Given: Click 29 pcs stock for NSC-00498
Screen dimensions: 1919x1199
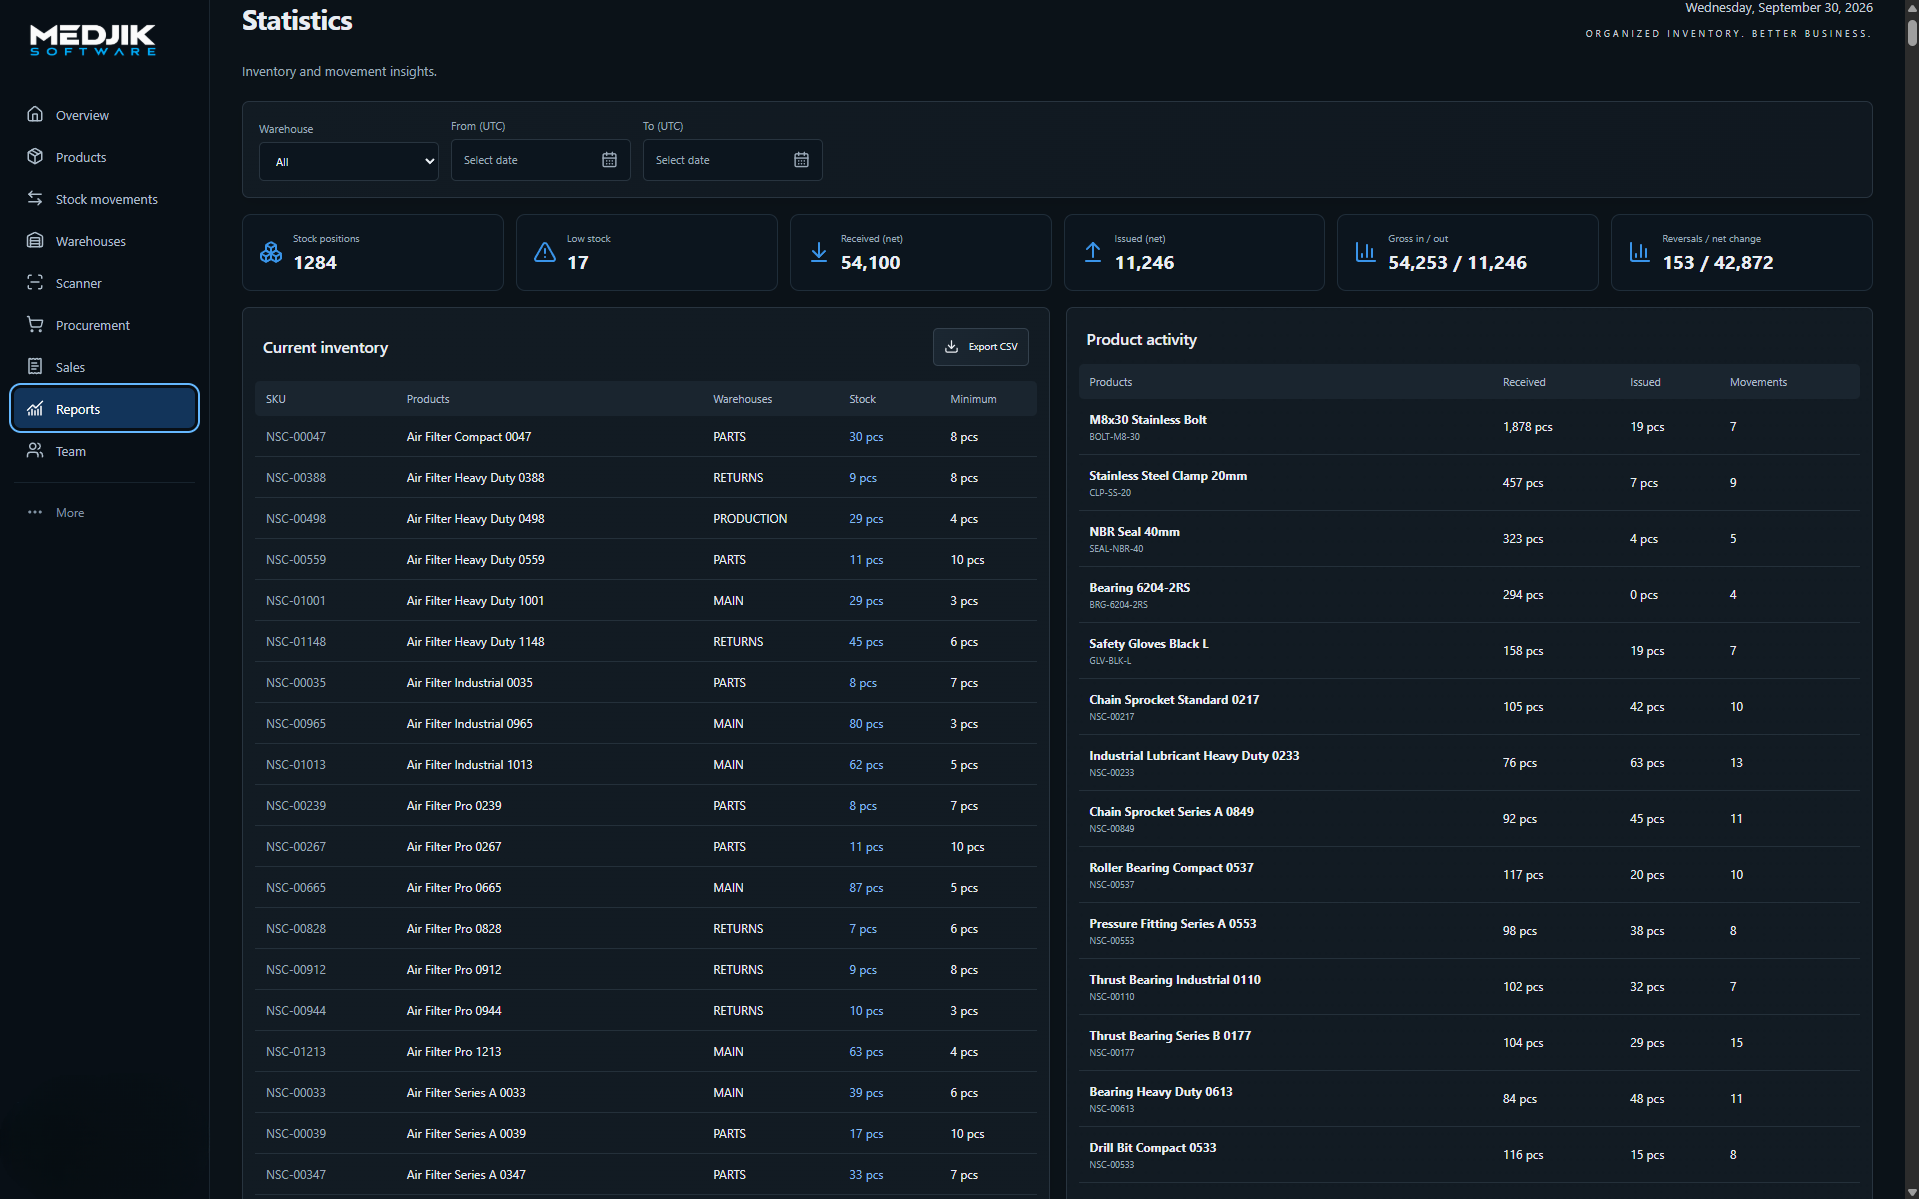Looking at the screenshot, I should pos(866,519).
